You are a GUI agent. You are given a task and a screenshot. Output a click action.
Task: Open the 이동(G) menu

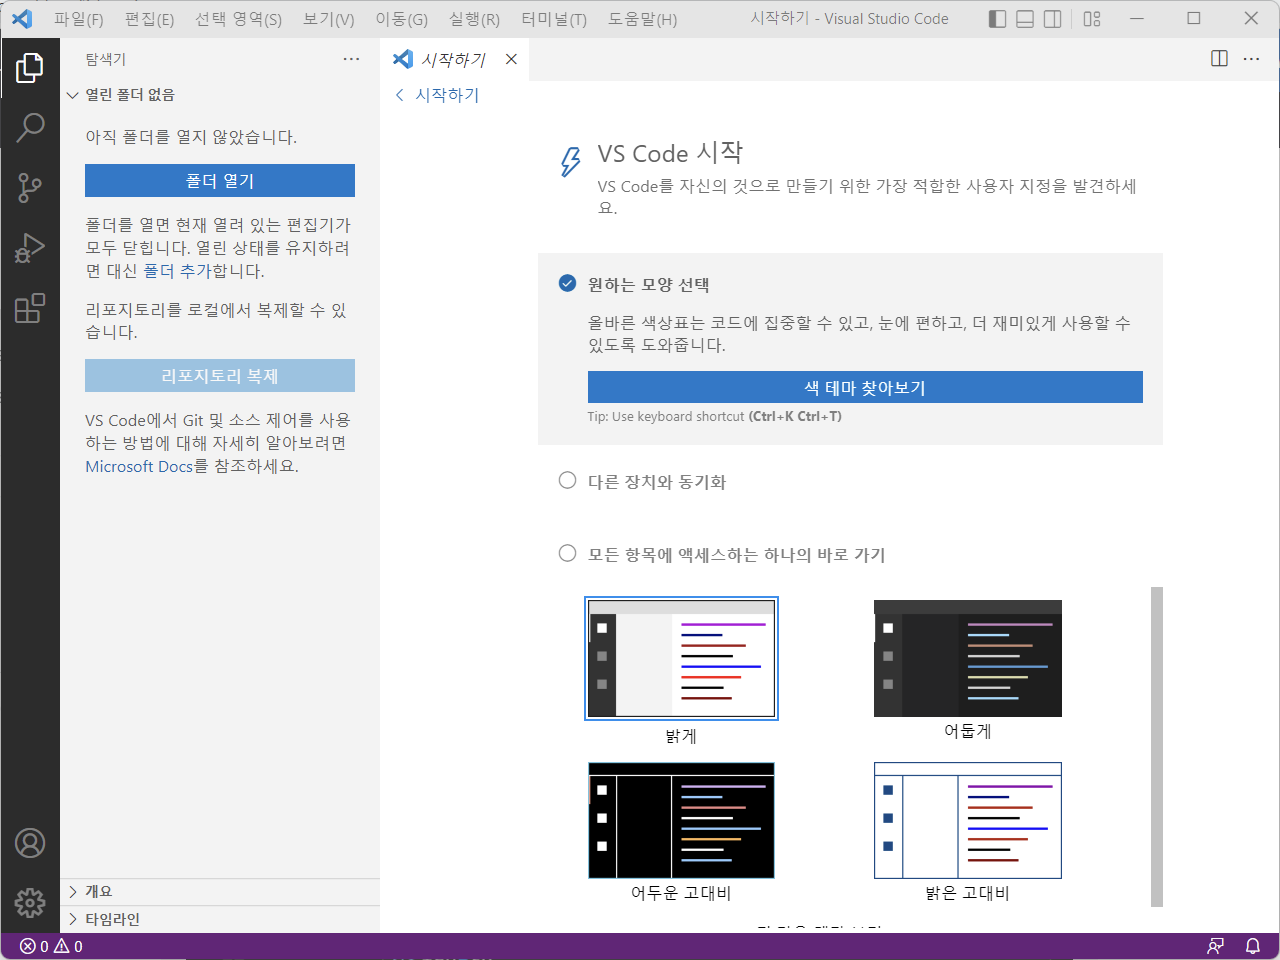(402, 19)
